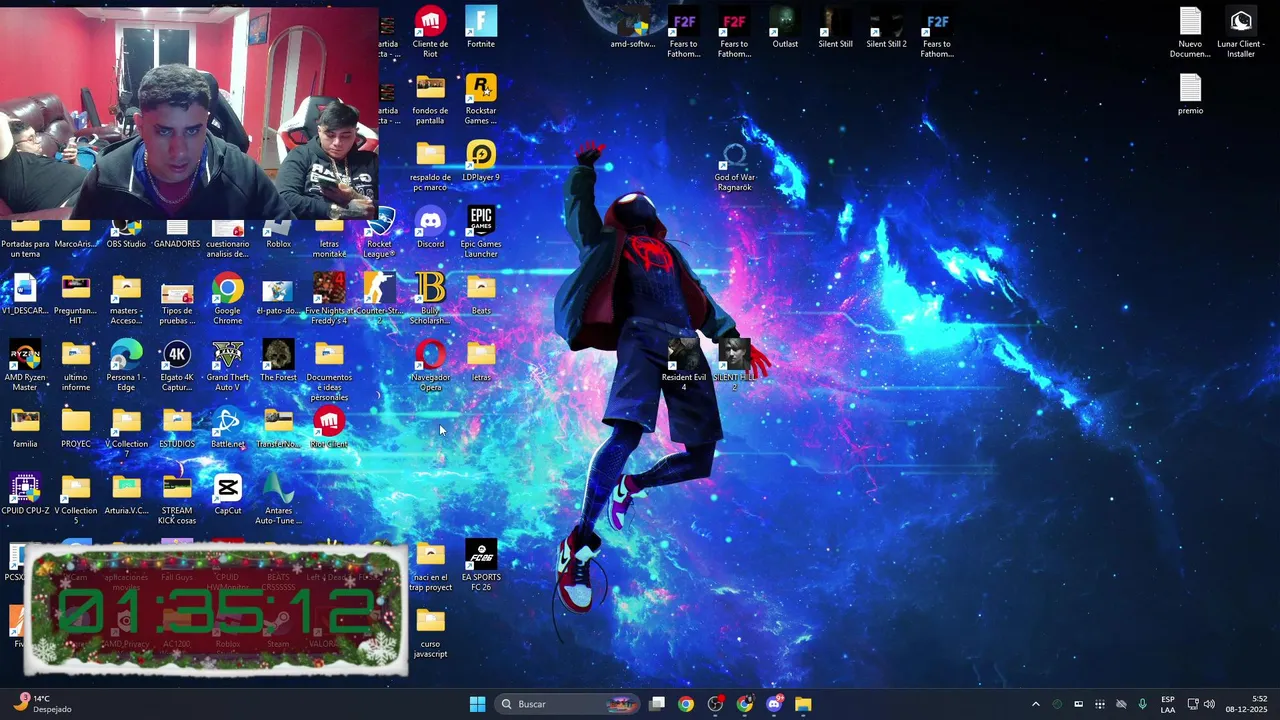The height and width of the screenshot is (720, 1280).
Task: Launch Grand Theft Auto V shortcut
Action: 227,366
